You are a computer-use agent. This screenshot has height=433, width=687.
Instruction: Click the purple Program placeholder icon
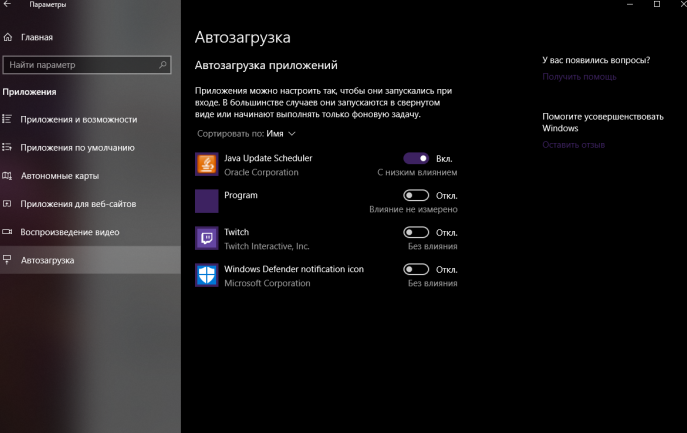tap(206, 201)
